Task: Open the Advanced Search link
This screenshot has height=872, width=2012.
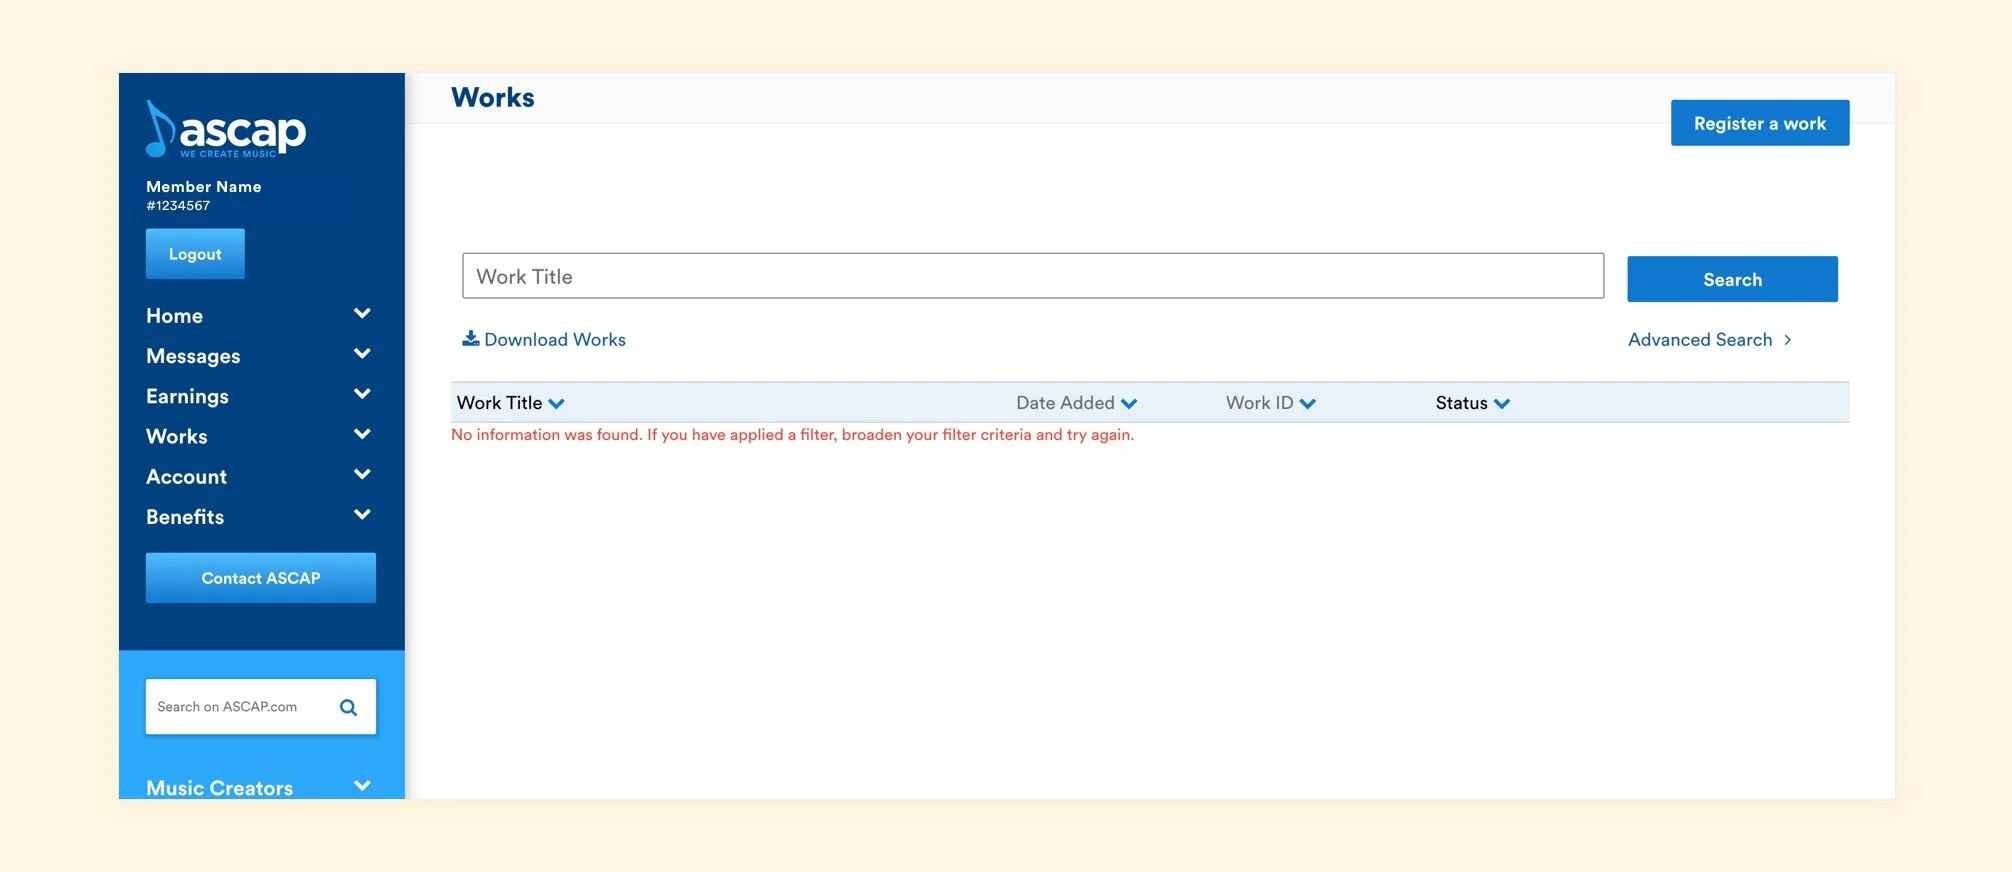Action: (x=1700, y=340)
